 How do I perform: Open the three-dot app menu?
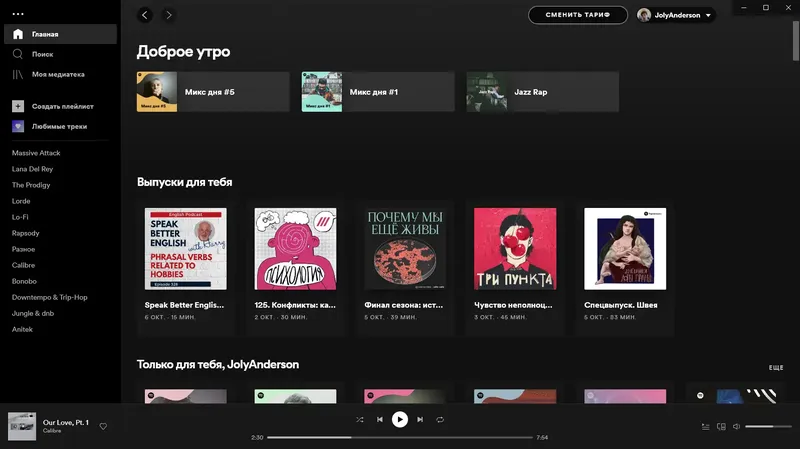[18, 14]
